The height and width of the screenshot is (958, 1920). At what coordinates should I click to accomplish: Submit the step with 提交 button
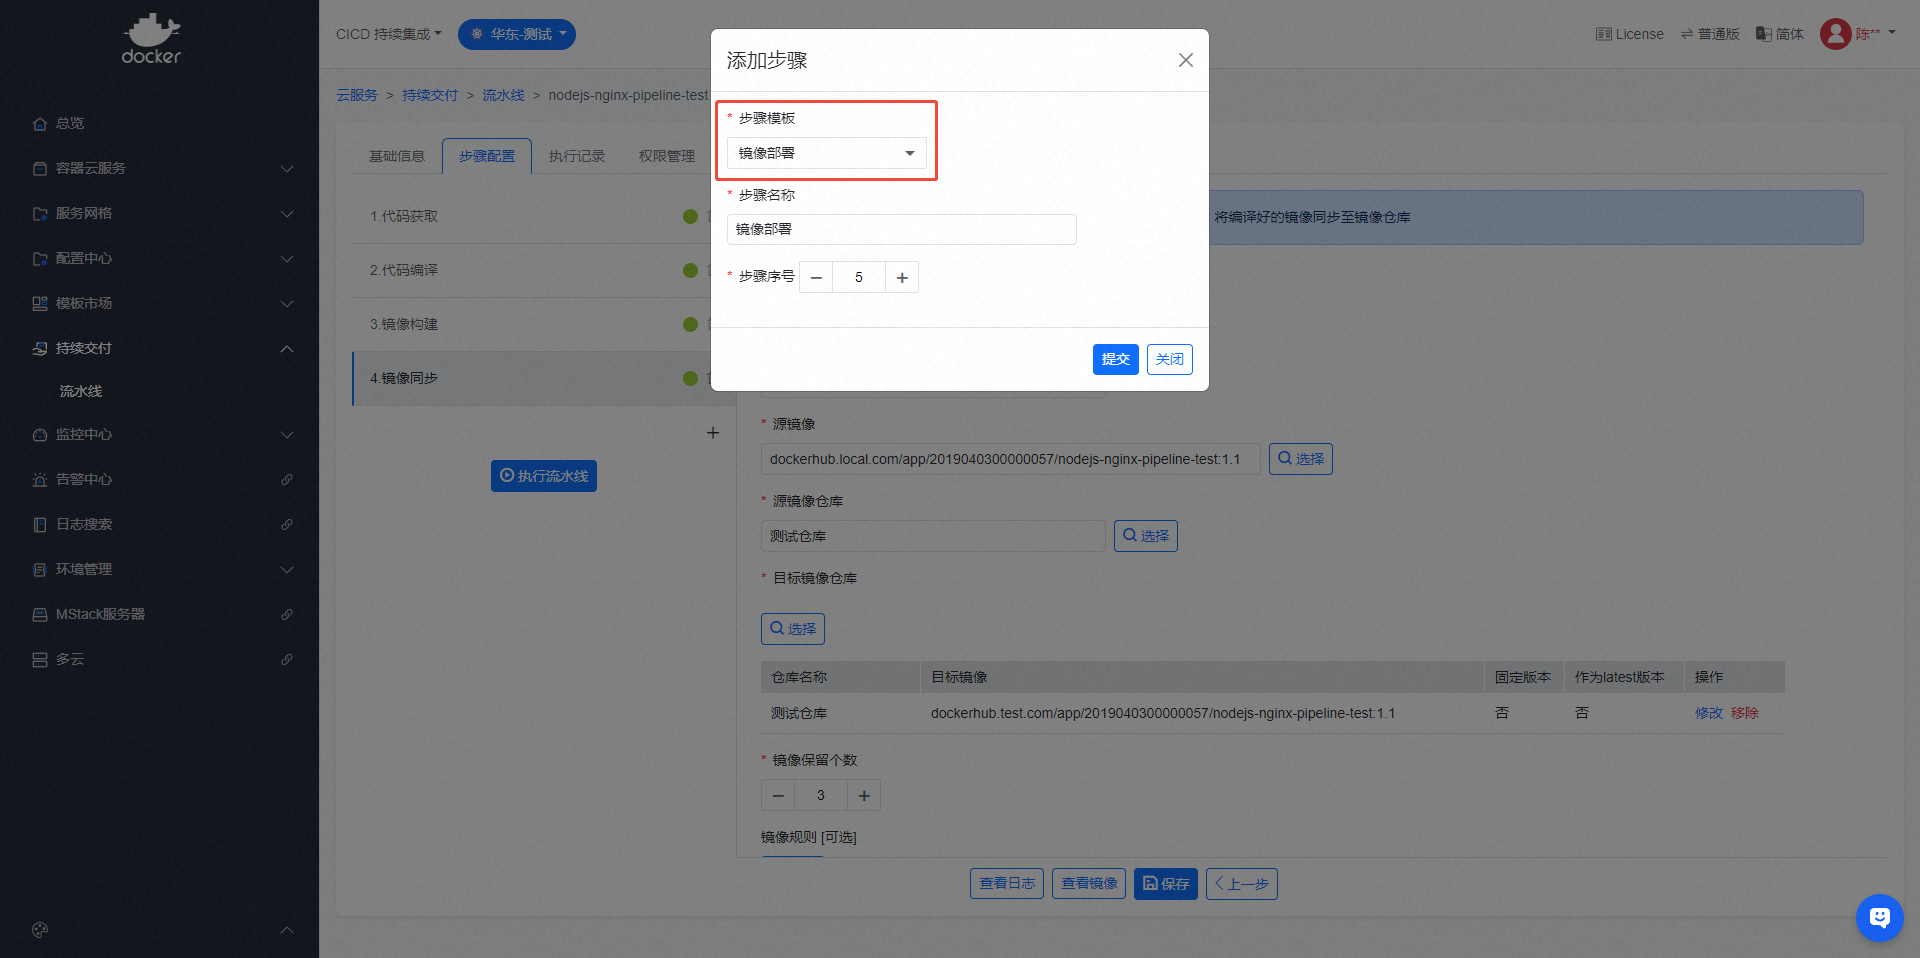click(x=1115, y=359)
